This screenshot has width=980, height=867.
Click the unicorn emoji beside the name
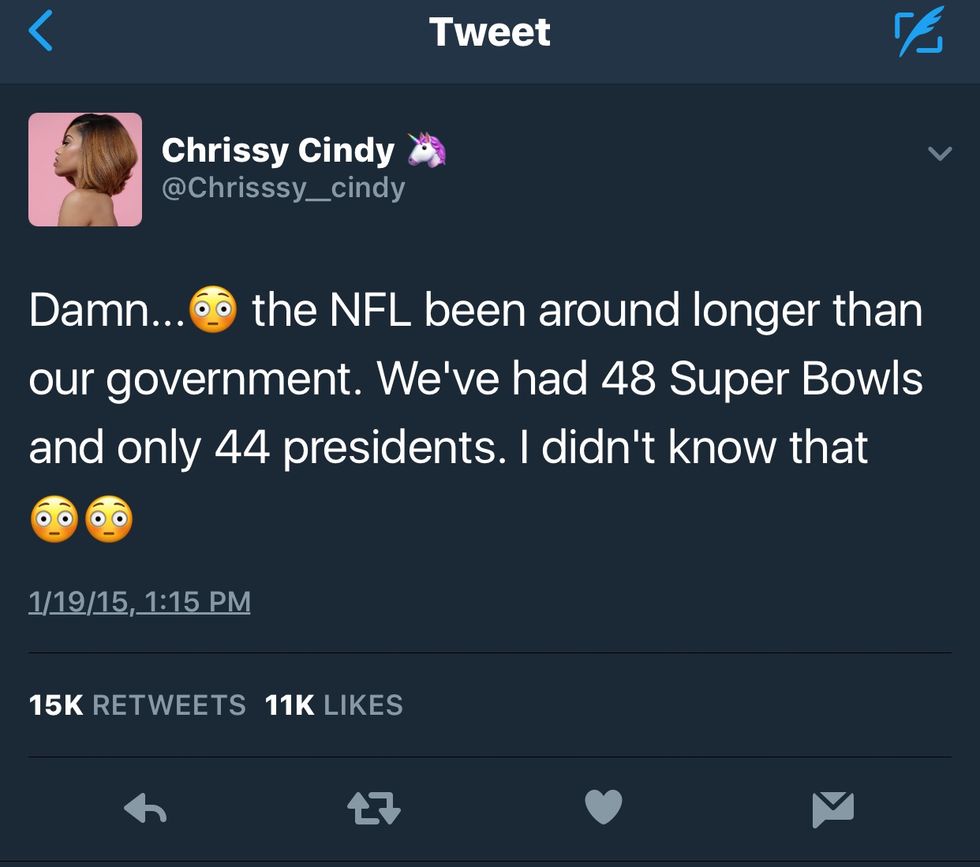pyautogui.click(x=425, y=150)
